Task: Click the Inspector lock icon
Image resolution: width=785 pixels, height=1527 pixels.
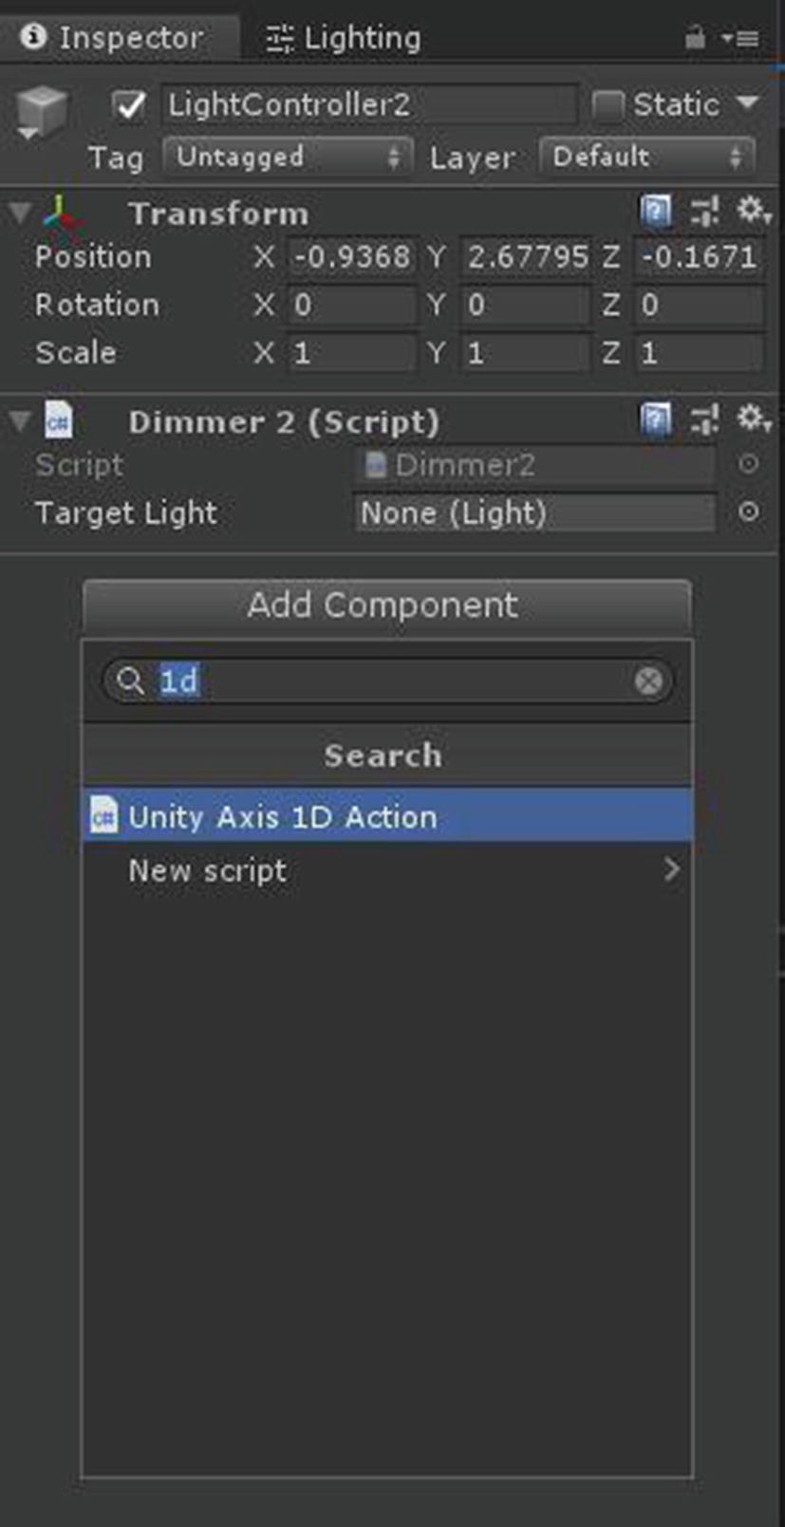Action: coord(694,38)
